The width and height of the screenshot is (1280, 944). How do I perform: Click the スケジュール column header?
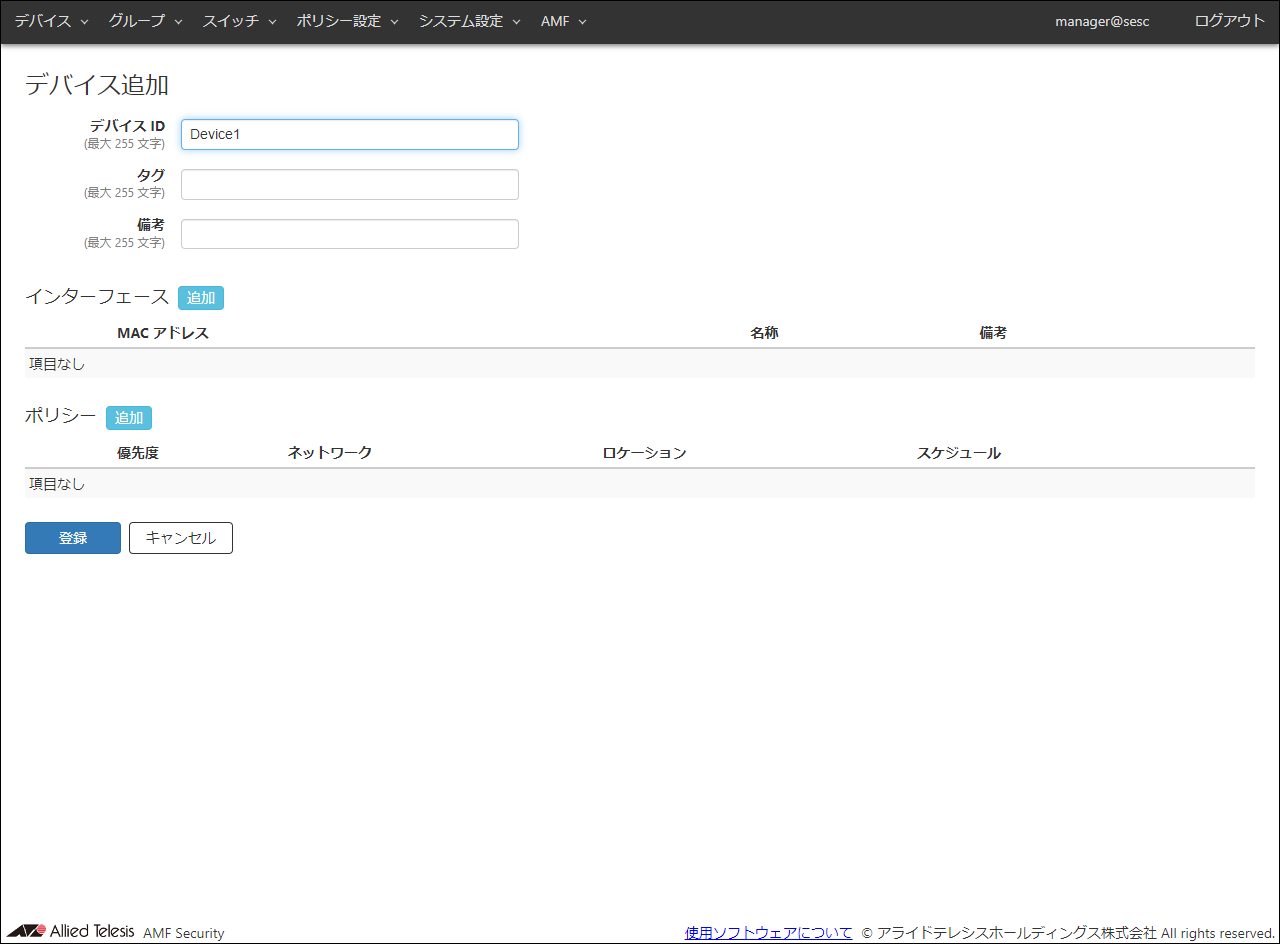[958, 453]
